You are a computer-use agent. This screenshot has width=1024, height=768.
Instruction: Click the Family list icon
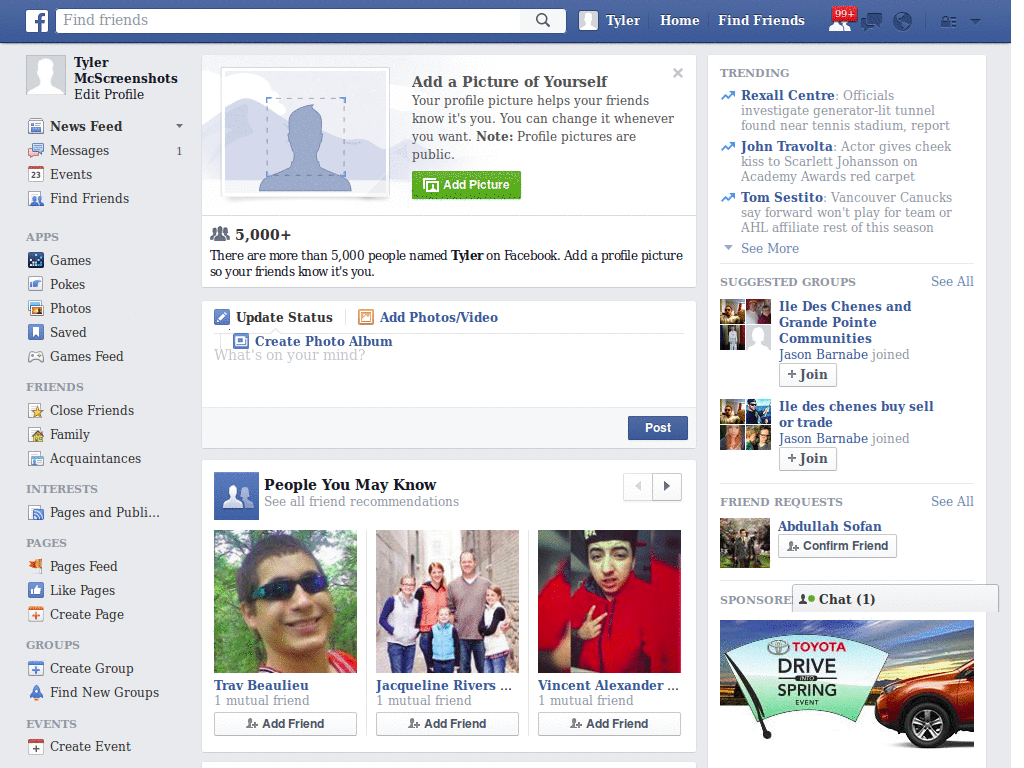(36, 435)
